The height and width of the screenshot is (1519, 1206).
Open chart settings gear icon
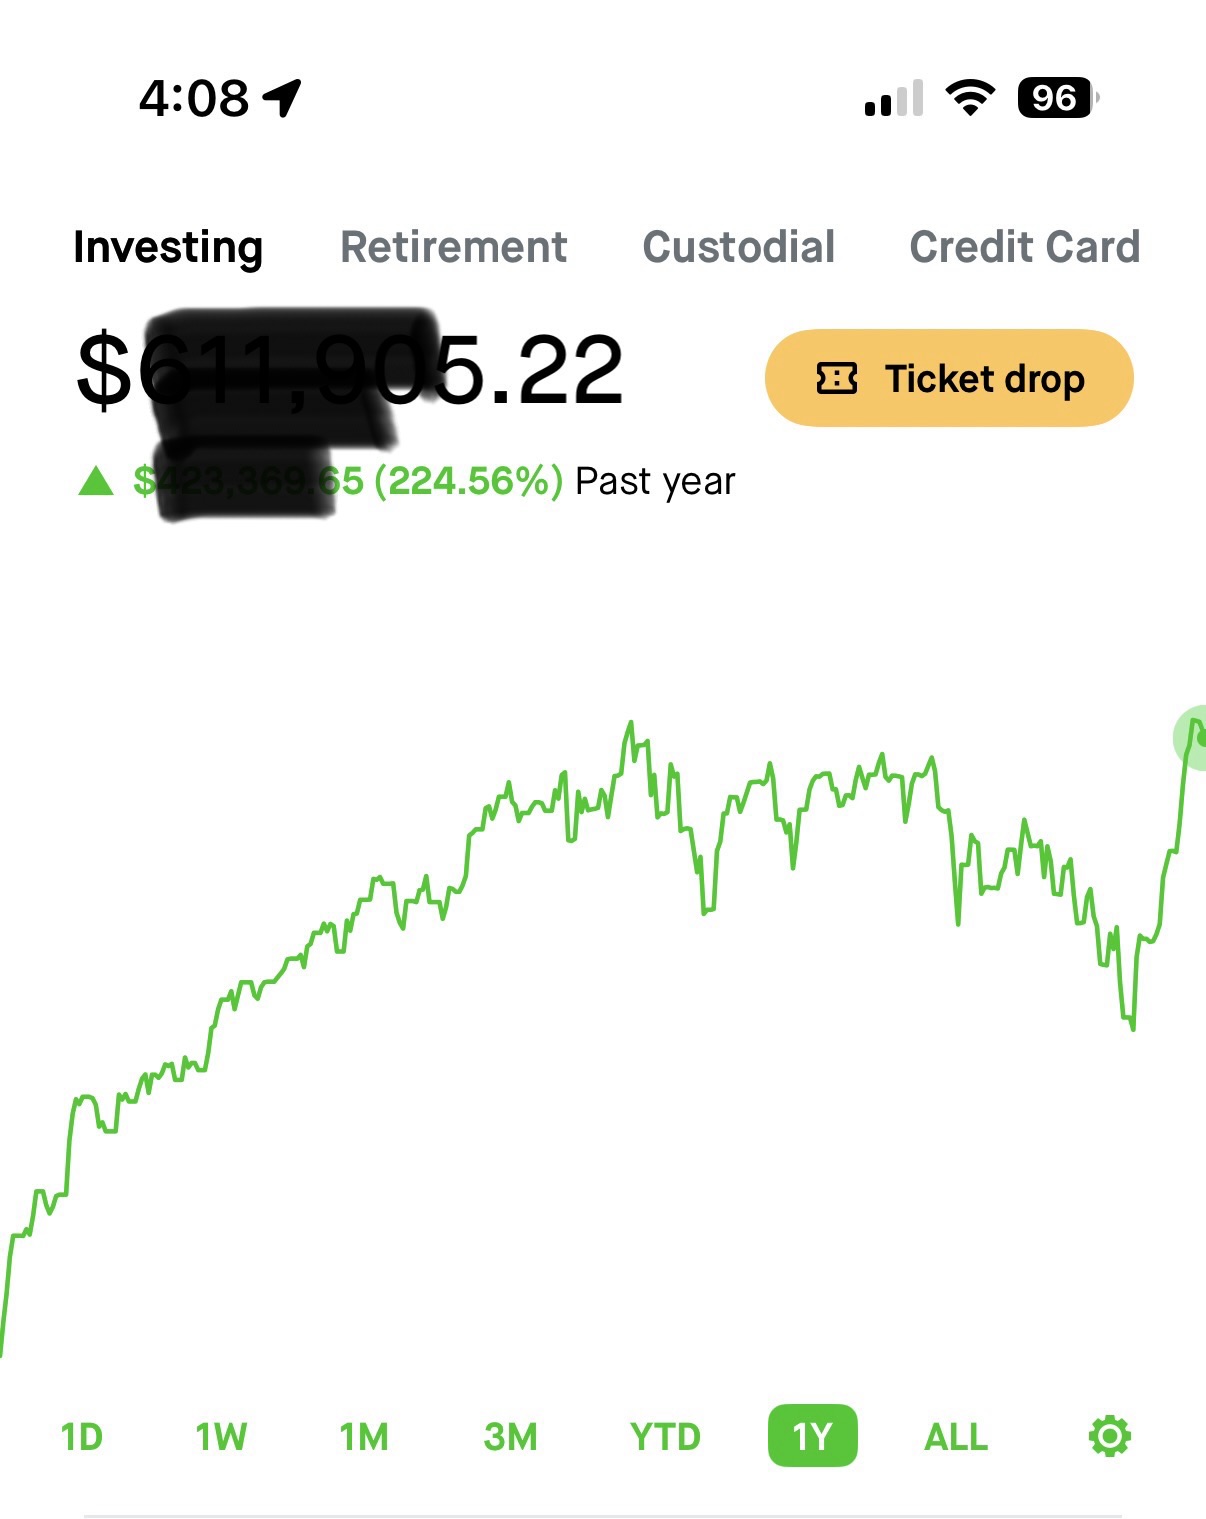(1109, 1436)
